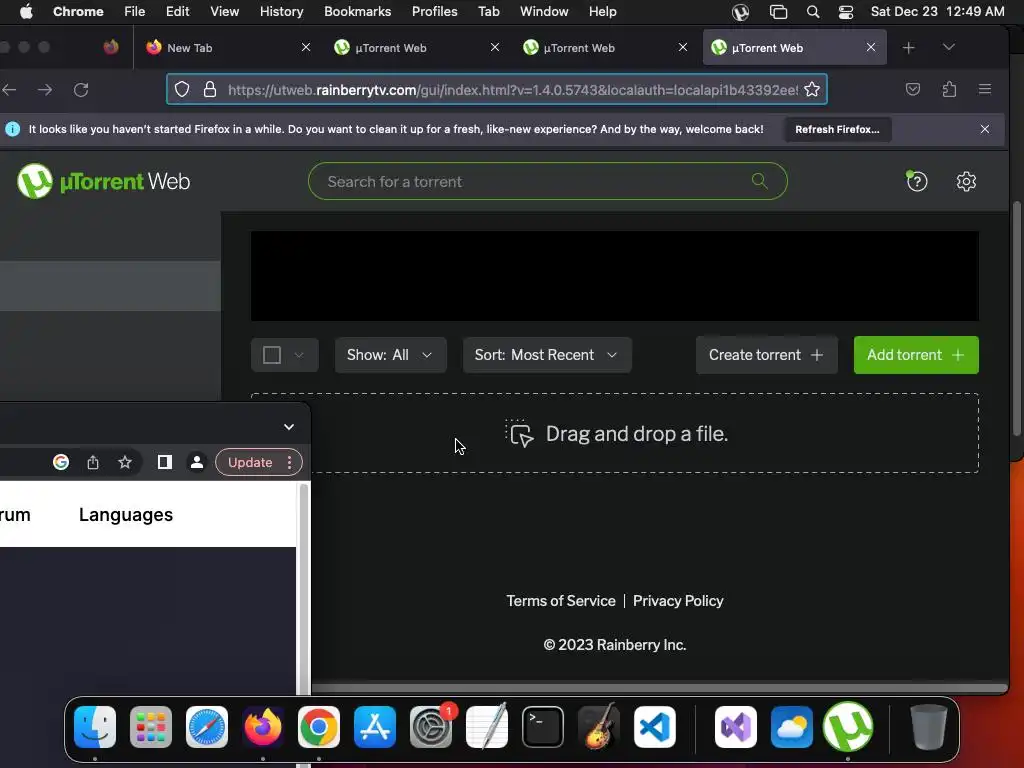This screenshot has width=1024, height=768.
Task: Click the search magnifier in torrent search
Action: [x=759, y=181]
